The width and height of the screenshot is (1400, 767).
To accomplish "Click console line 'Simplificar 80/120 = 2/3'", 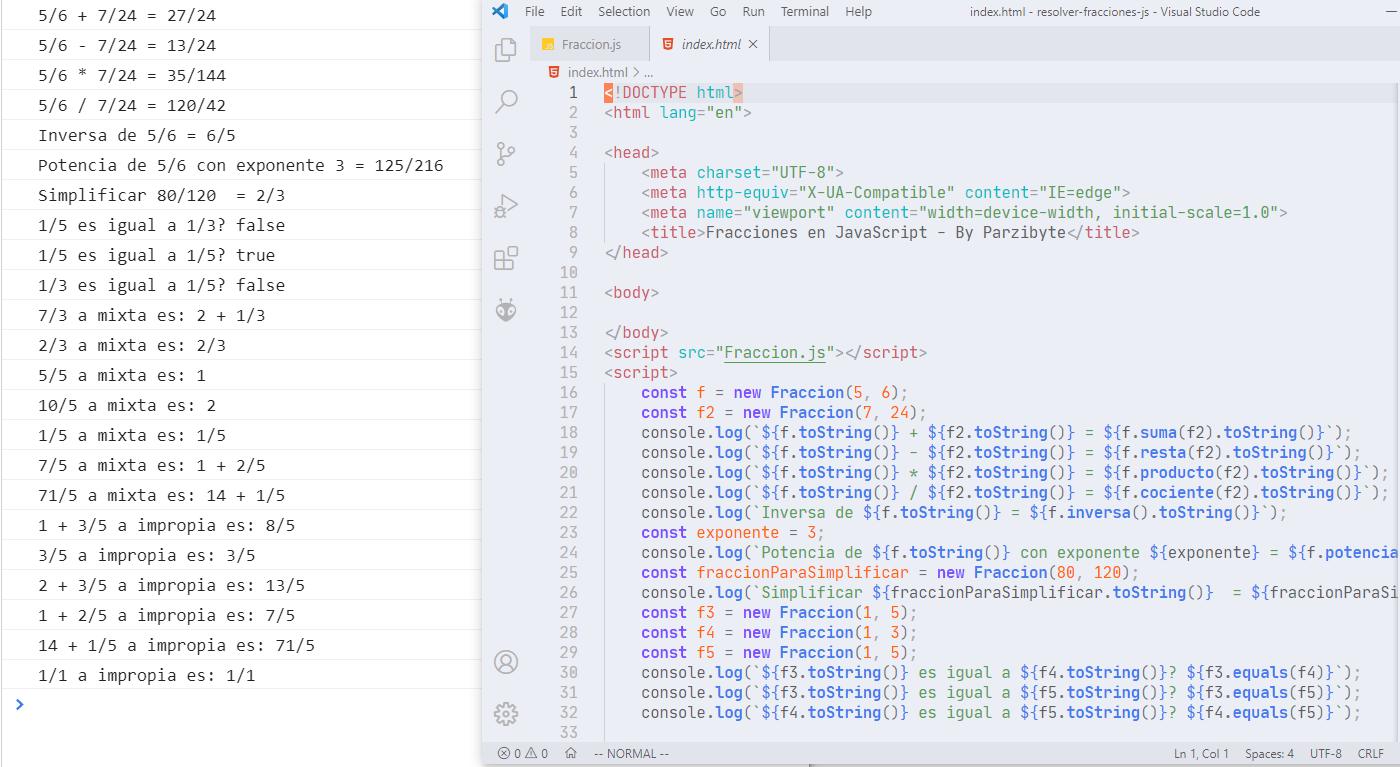I will (x=161, y=195).
